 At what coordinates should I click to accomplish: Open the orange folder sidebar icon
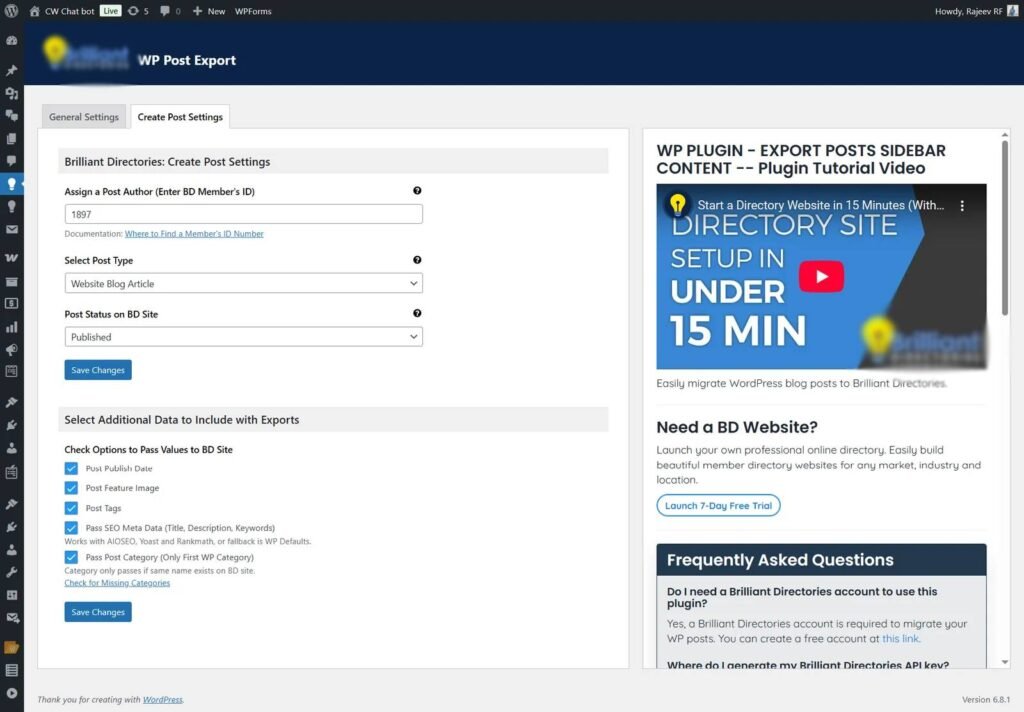11,647
